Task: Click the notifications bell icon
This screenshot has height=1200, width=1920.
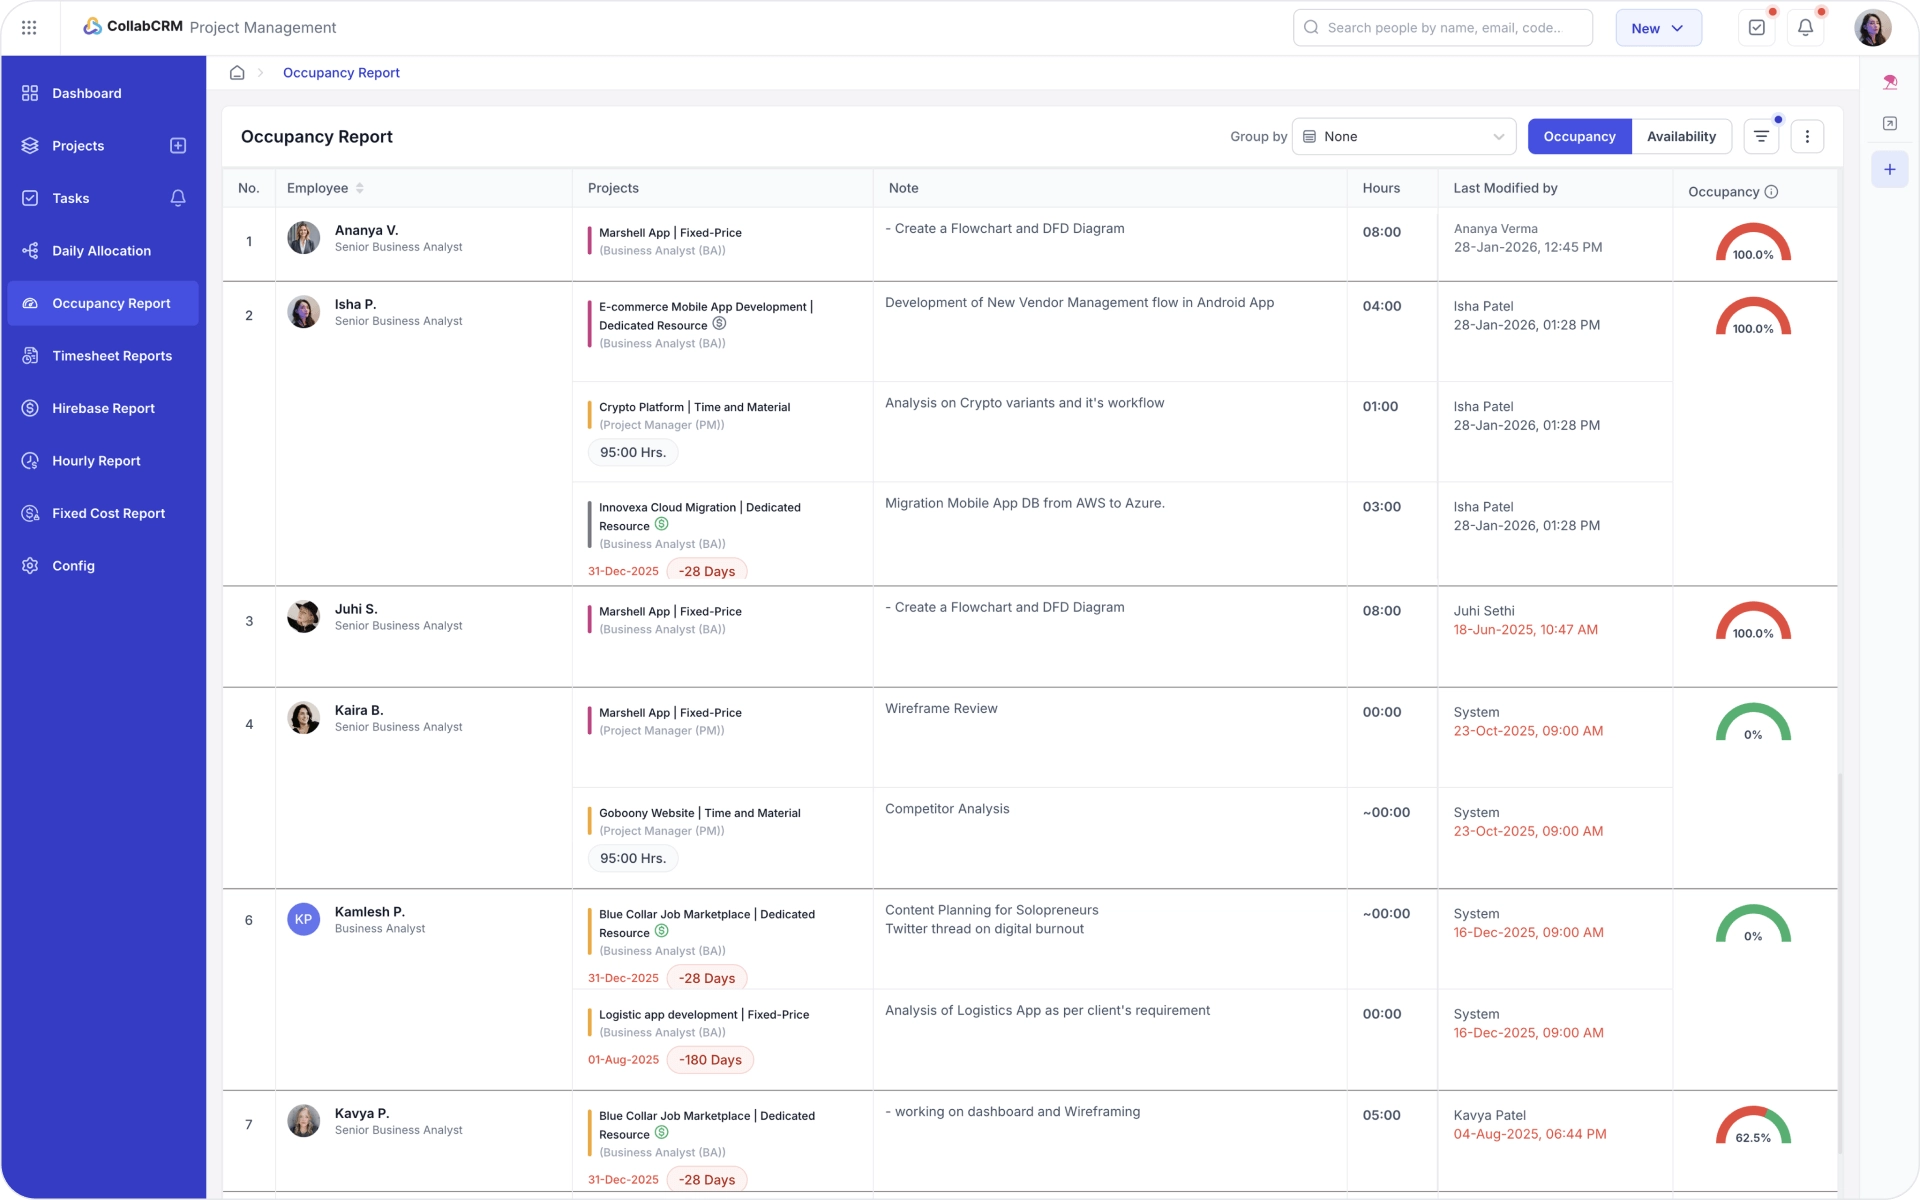Action: 1805,28
